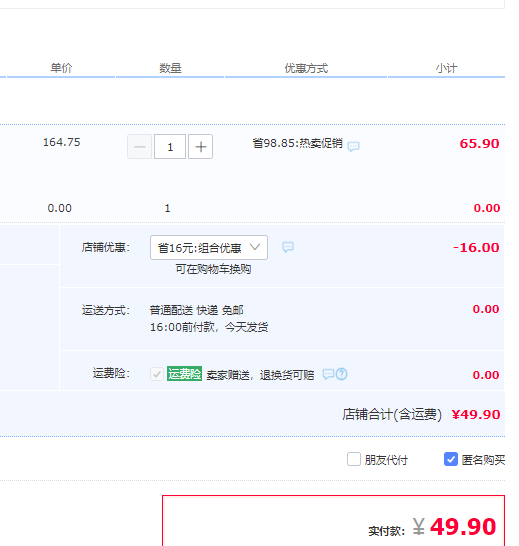
Task: Click the 单价 column header
Action: 61,68
